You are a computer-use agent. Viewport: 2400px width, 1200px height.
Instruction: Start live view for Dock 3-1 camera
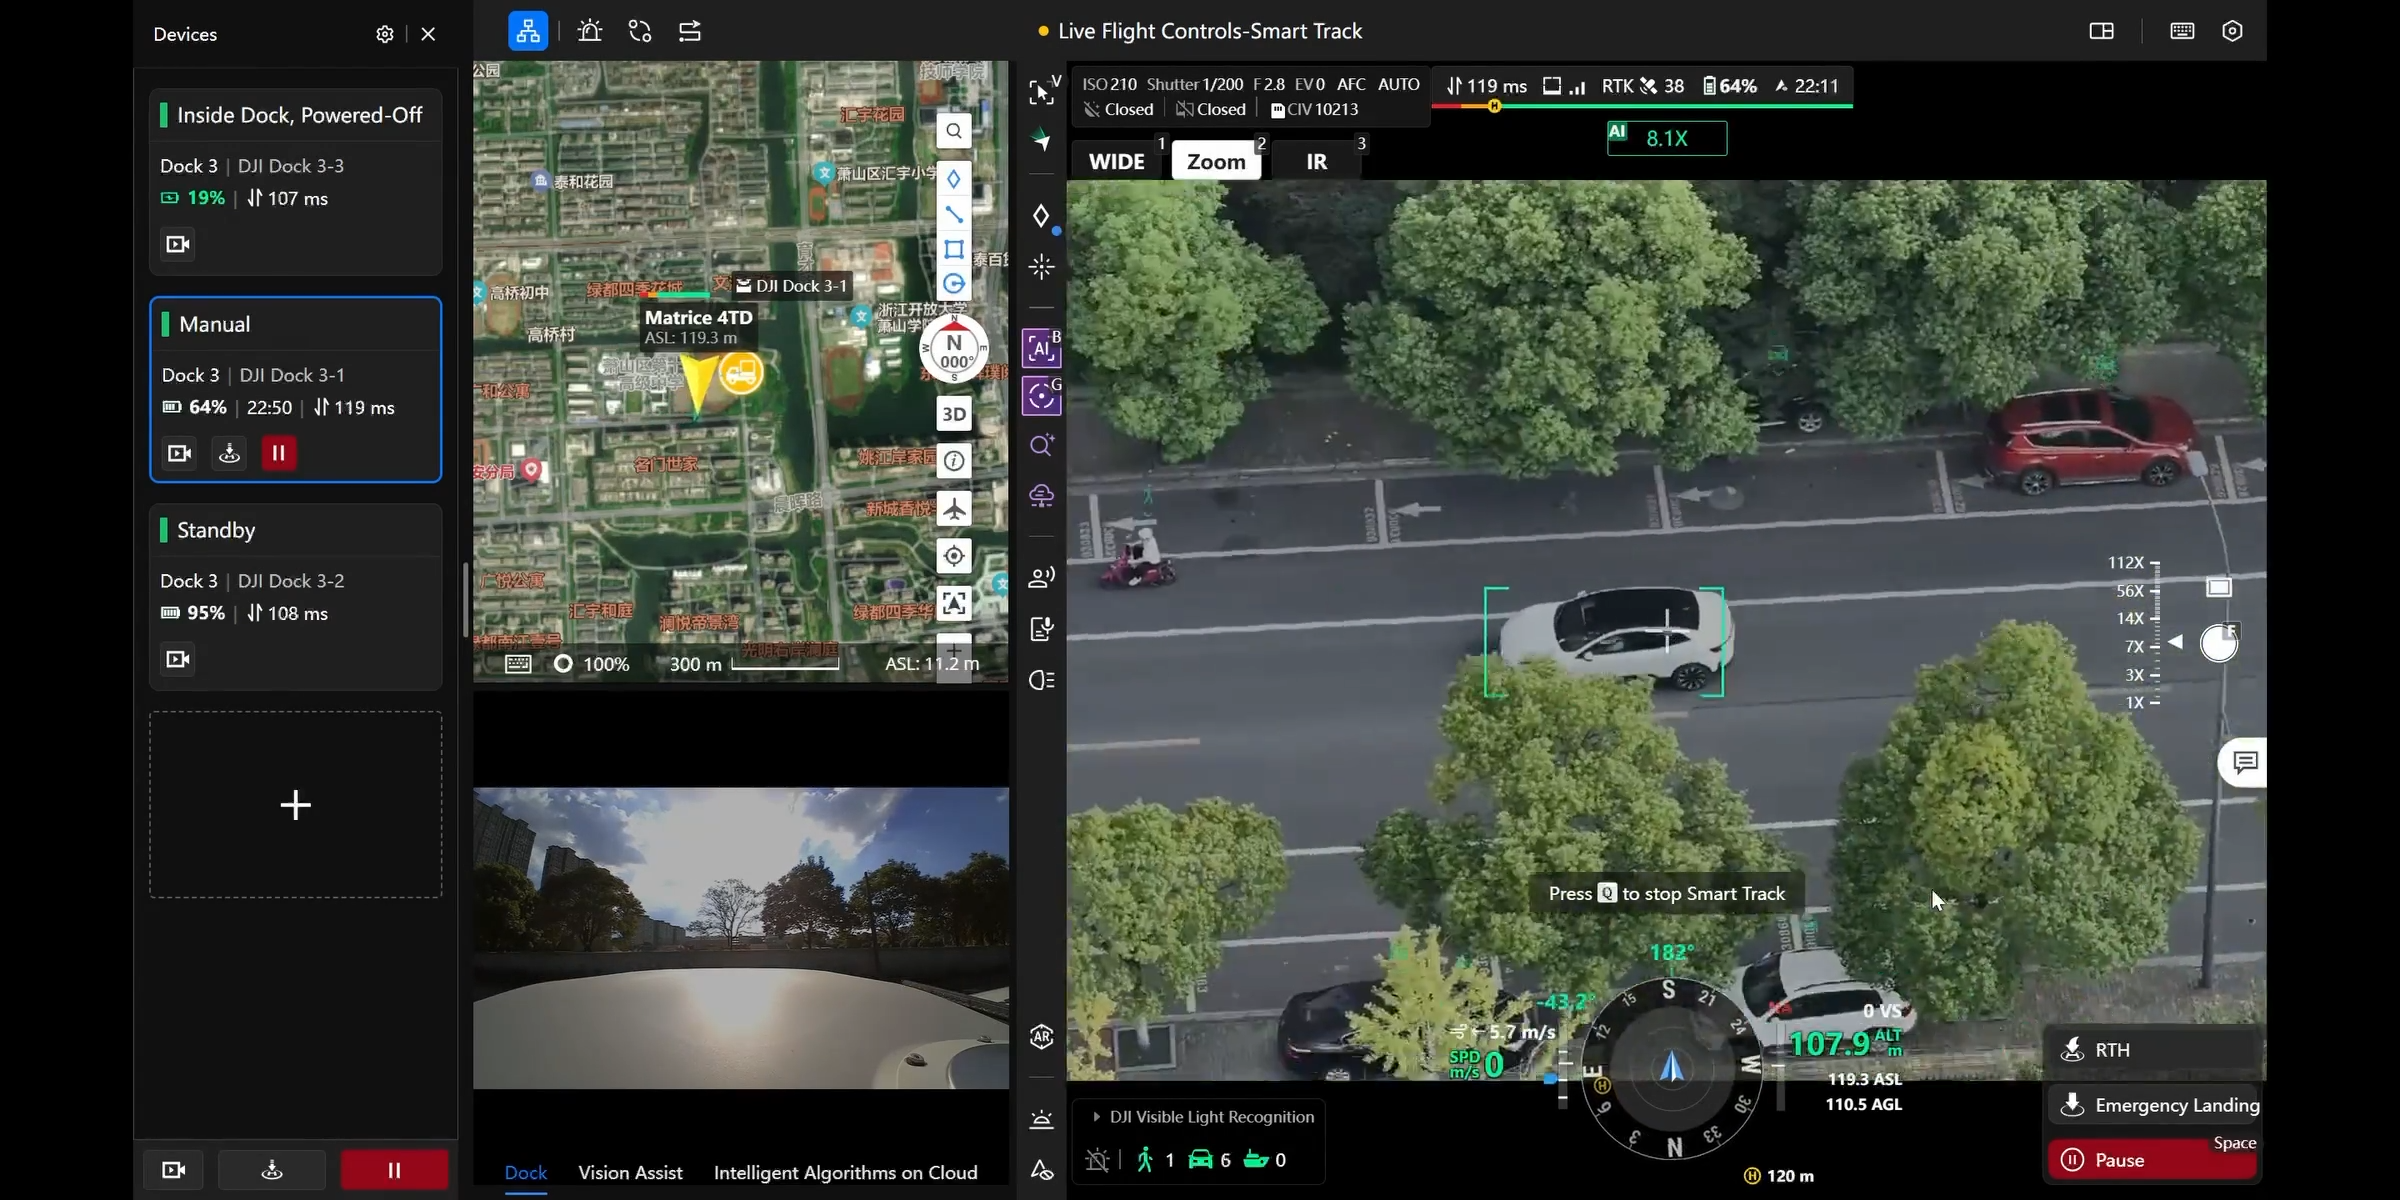click(178, 453)
